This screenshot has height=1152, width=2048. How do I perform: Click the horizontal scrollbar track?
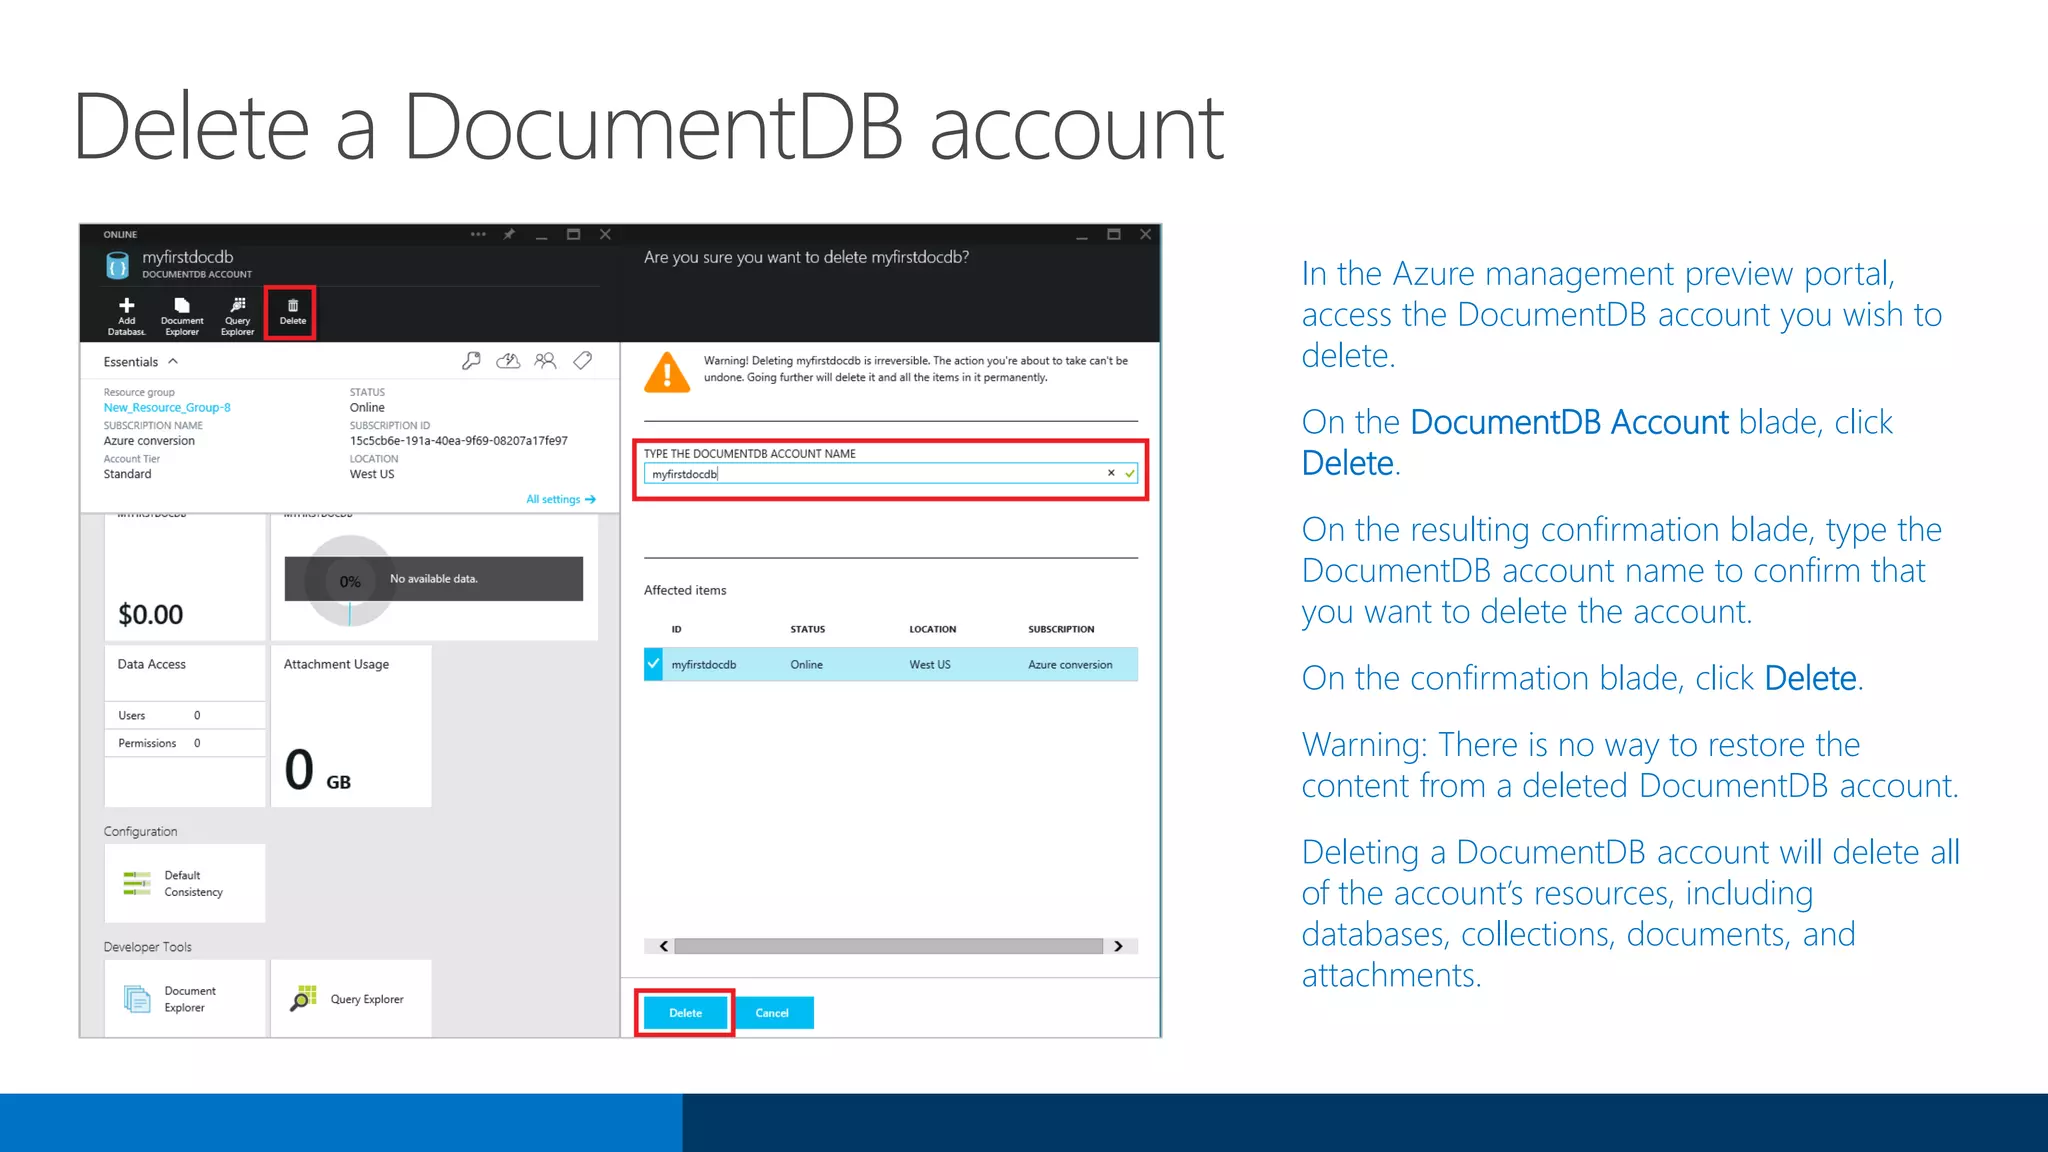coord(889,946)
